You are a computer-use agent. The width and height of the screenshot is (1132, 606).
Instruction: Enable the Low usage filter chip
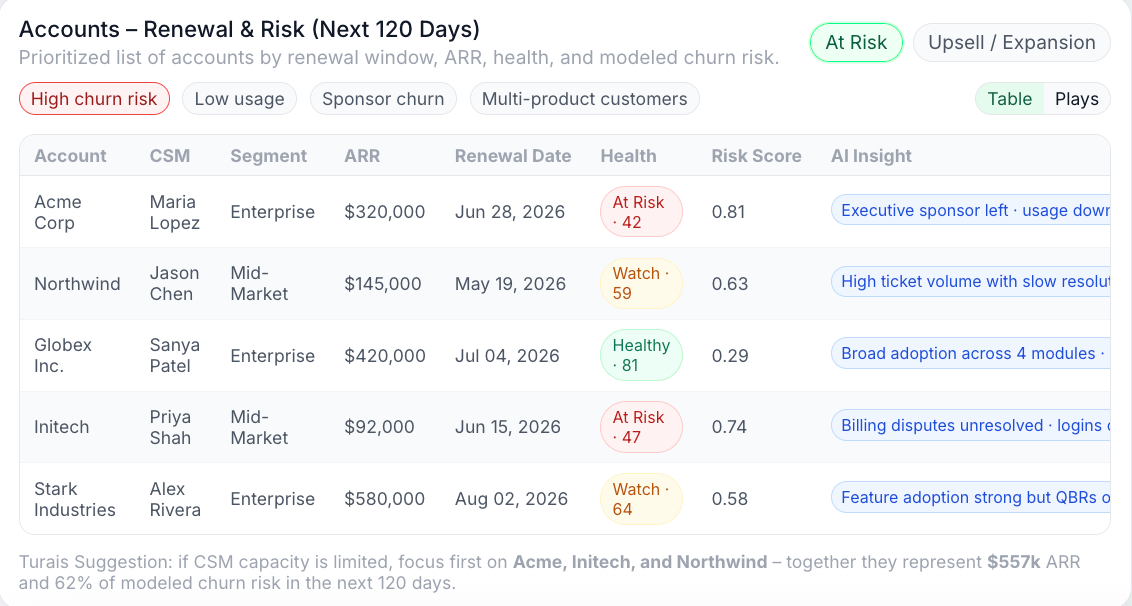tap(239, 99)
